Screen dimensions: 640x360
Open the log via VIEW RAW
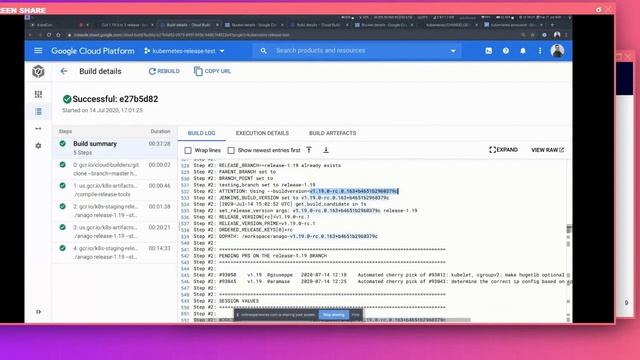tap(547, 150)
